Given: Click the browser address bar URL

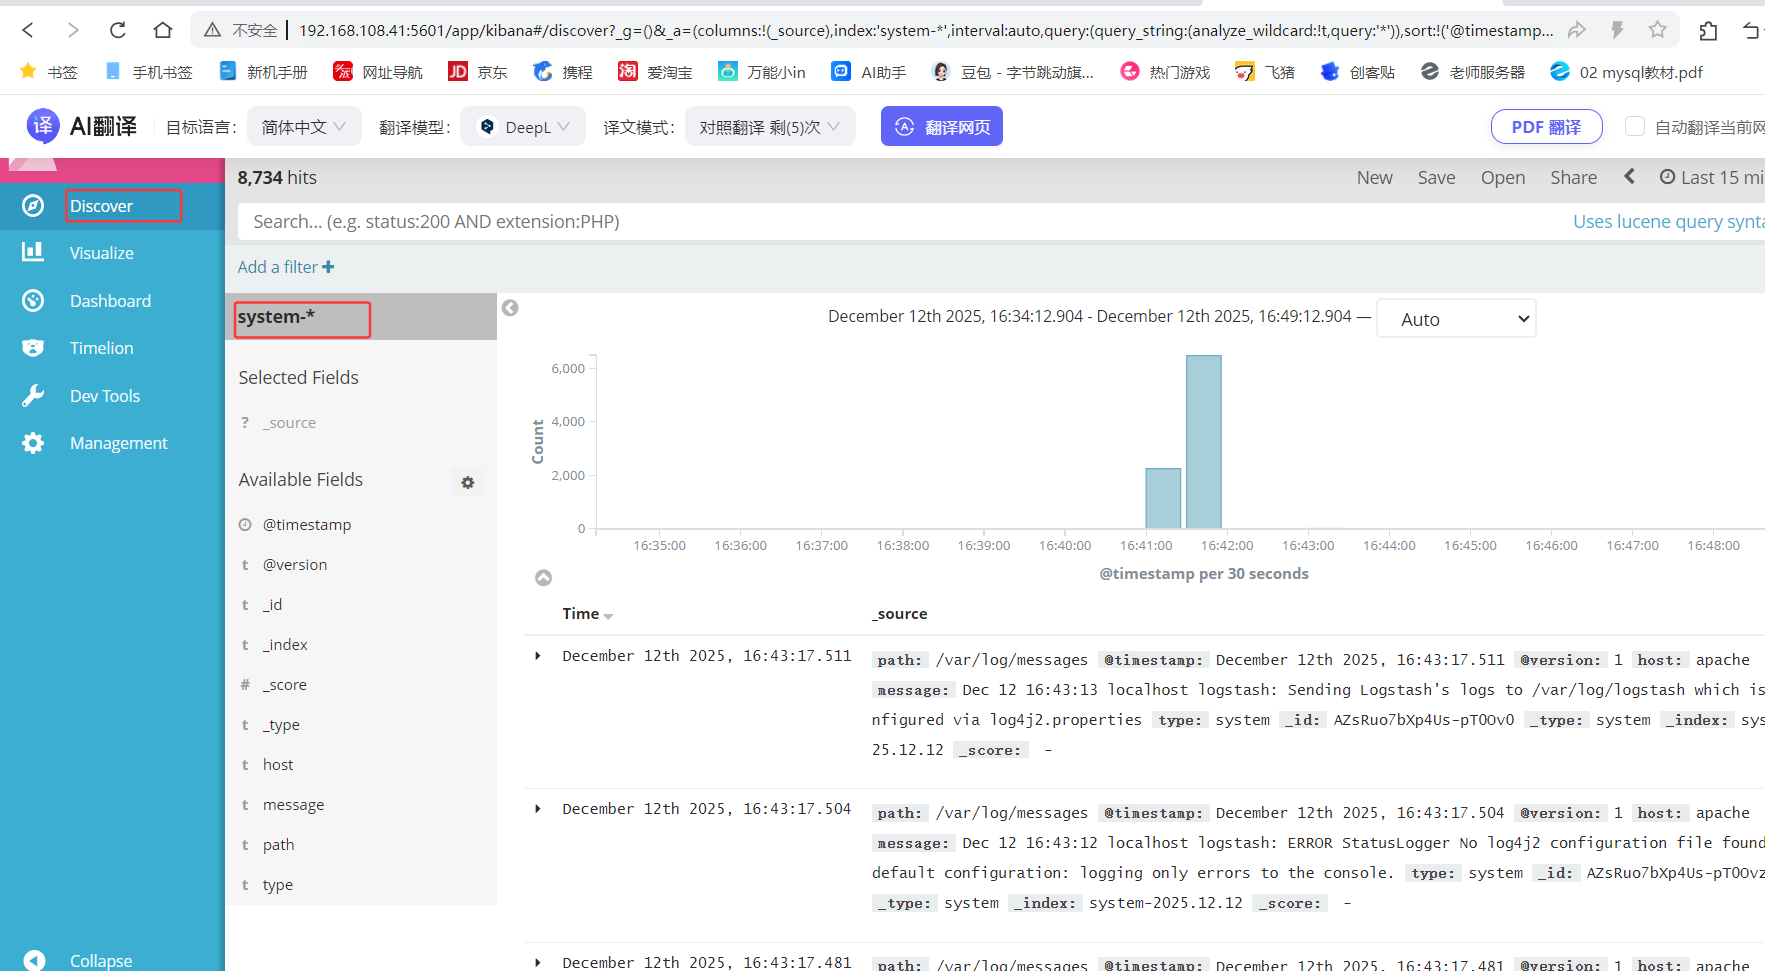Looking at the screenshot, I should pyautogui.click(x=925, y=30).
